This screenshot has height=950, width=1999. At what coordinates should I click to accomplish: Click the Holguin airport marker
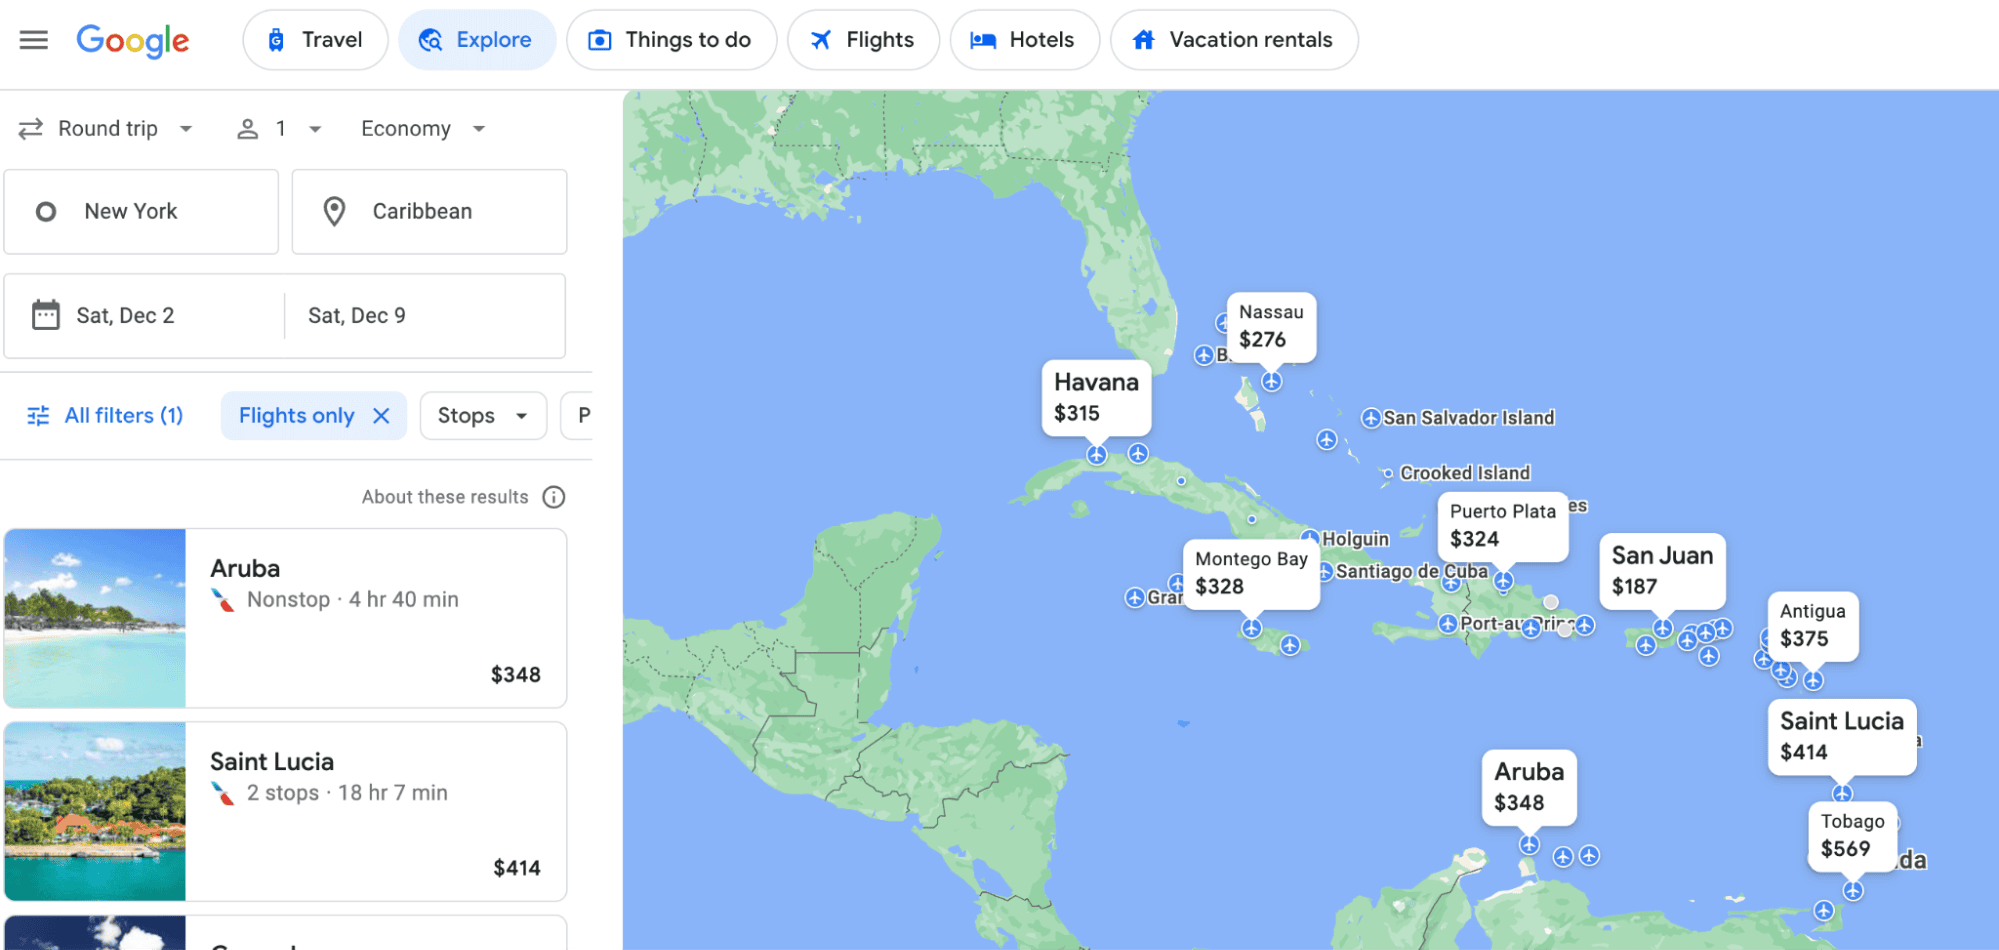point(1310,538)
